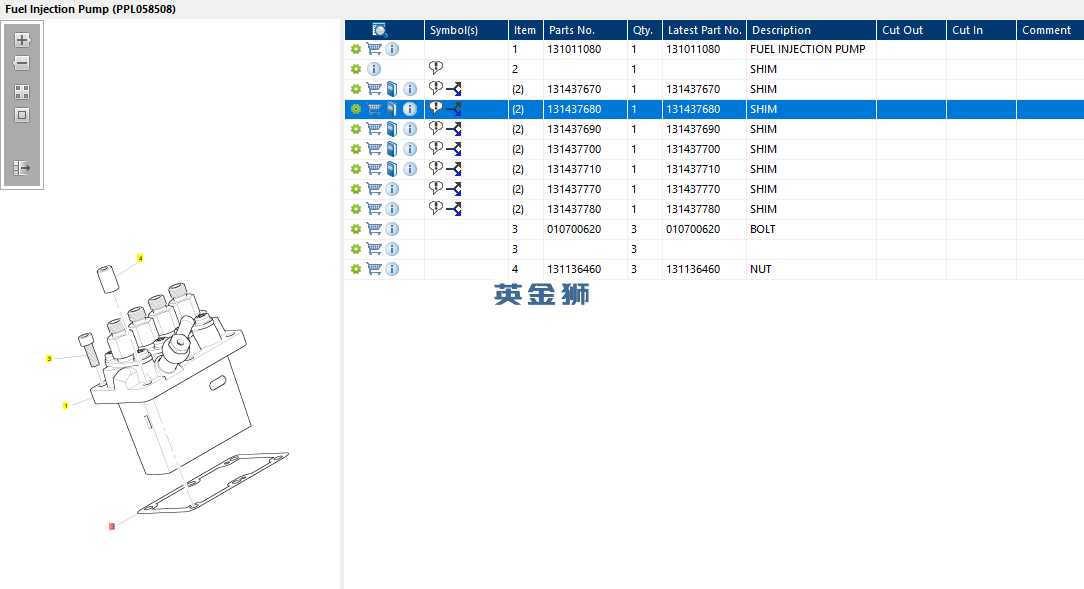The image size is (1084, 589).
Task: Click the Latest Part No. column header
Action: (704, 30)
